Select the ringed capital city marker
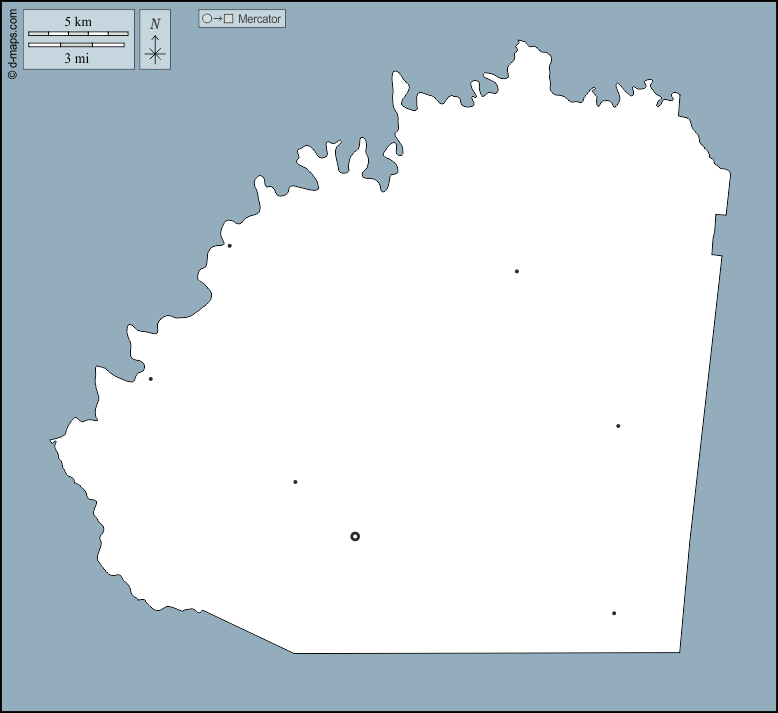This screenshot has width=778, height=713. (355, 537)
